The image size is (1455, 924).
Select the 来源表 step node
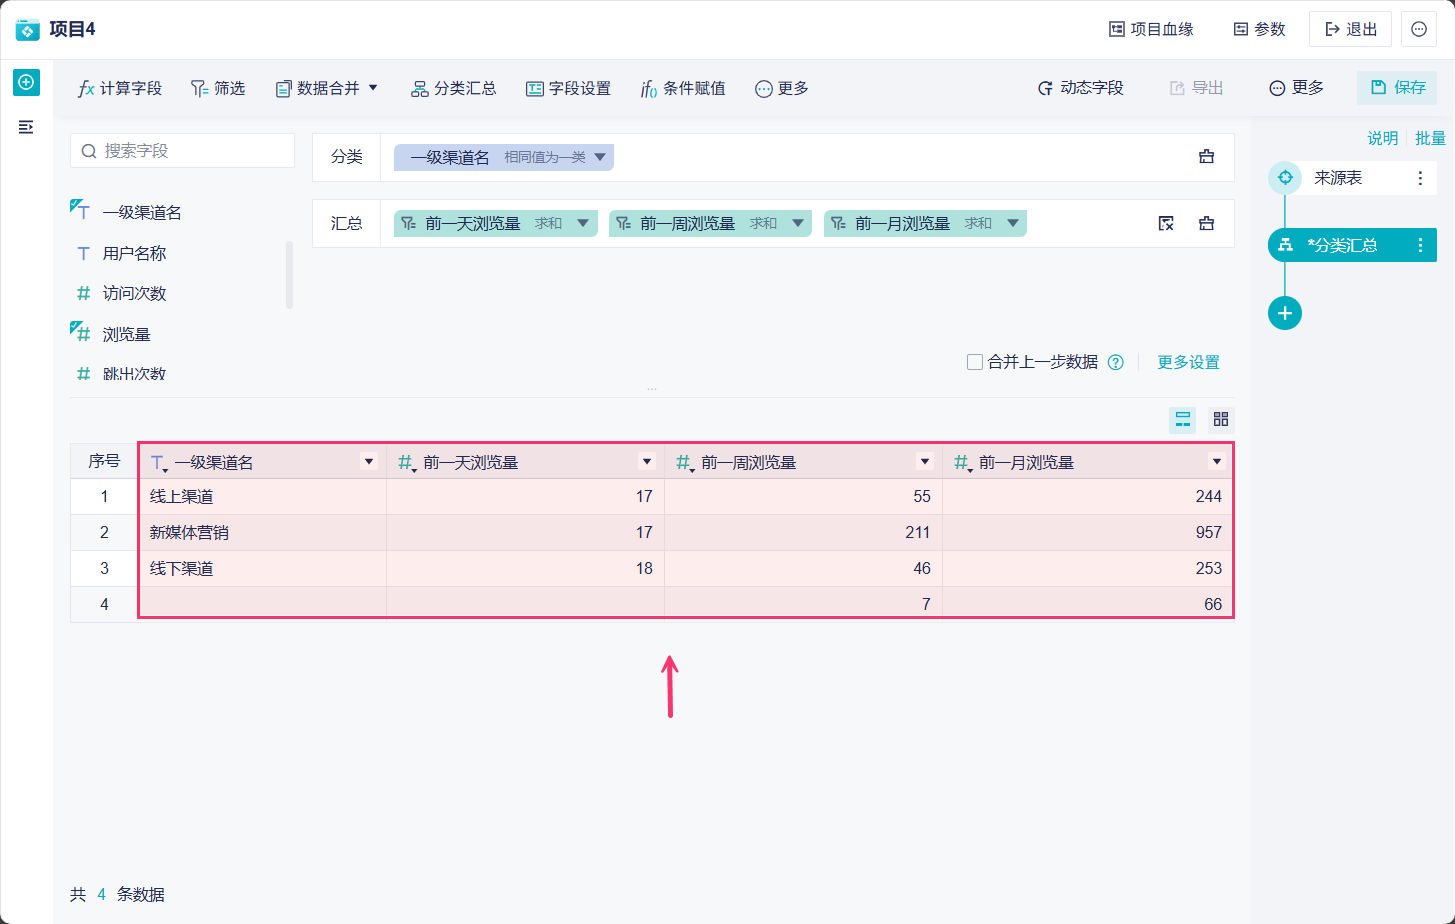point(1352,178)
